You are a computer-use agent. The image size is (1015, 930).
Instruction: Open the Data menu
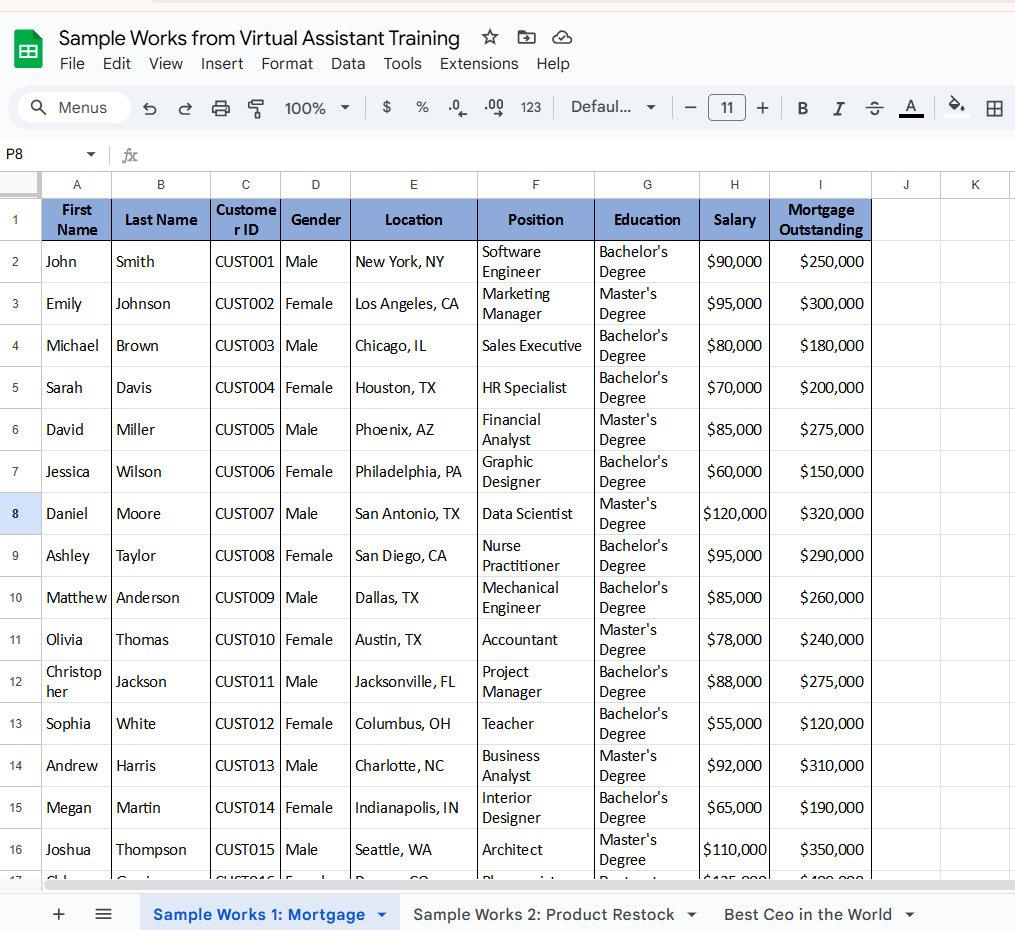[x=348, y=64]
